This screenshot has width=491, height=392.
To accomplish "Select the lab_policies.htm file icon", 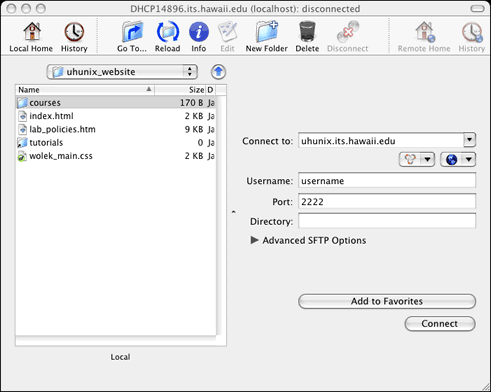I will point(22,129).
